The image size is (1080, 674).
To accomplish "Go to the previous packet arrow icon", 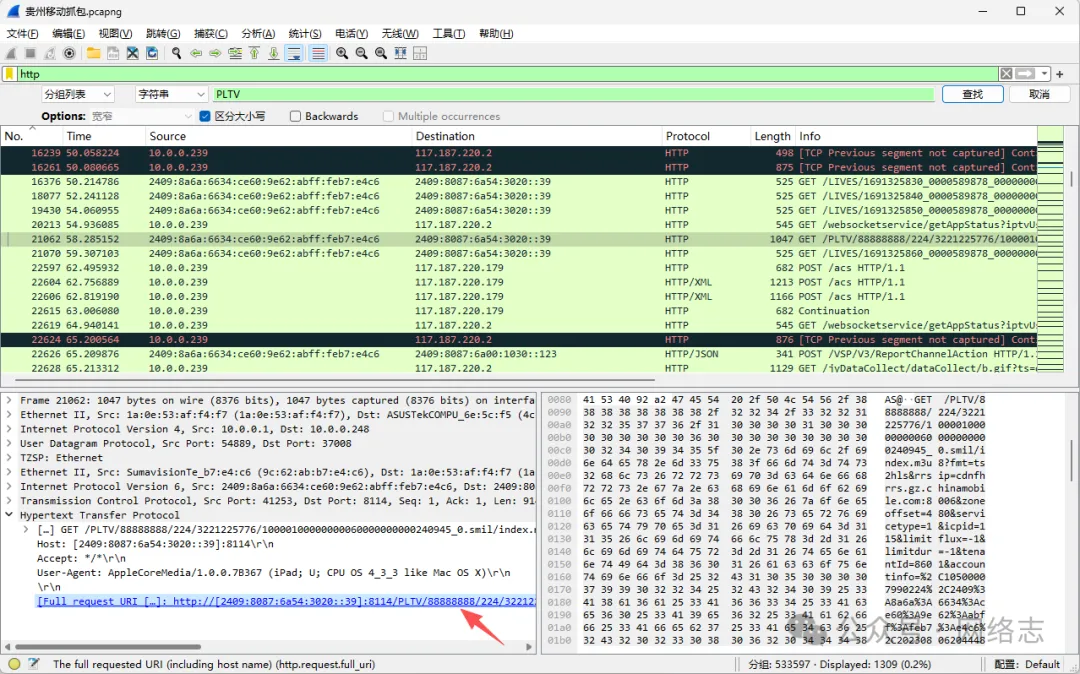I will (x=196, y=53).
